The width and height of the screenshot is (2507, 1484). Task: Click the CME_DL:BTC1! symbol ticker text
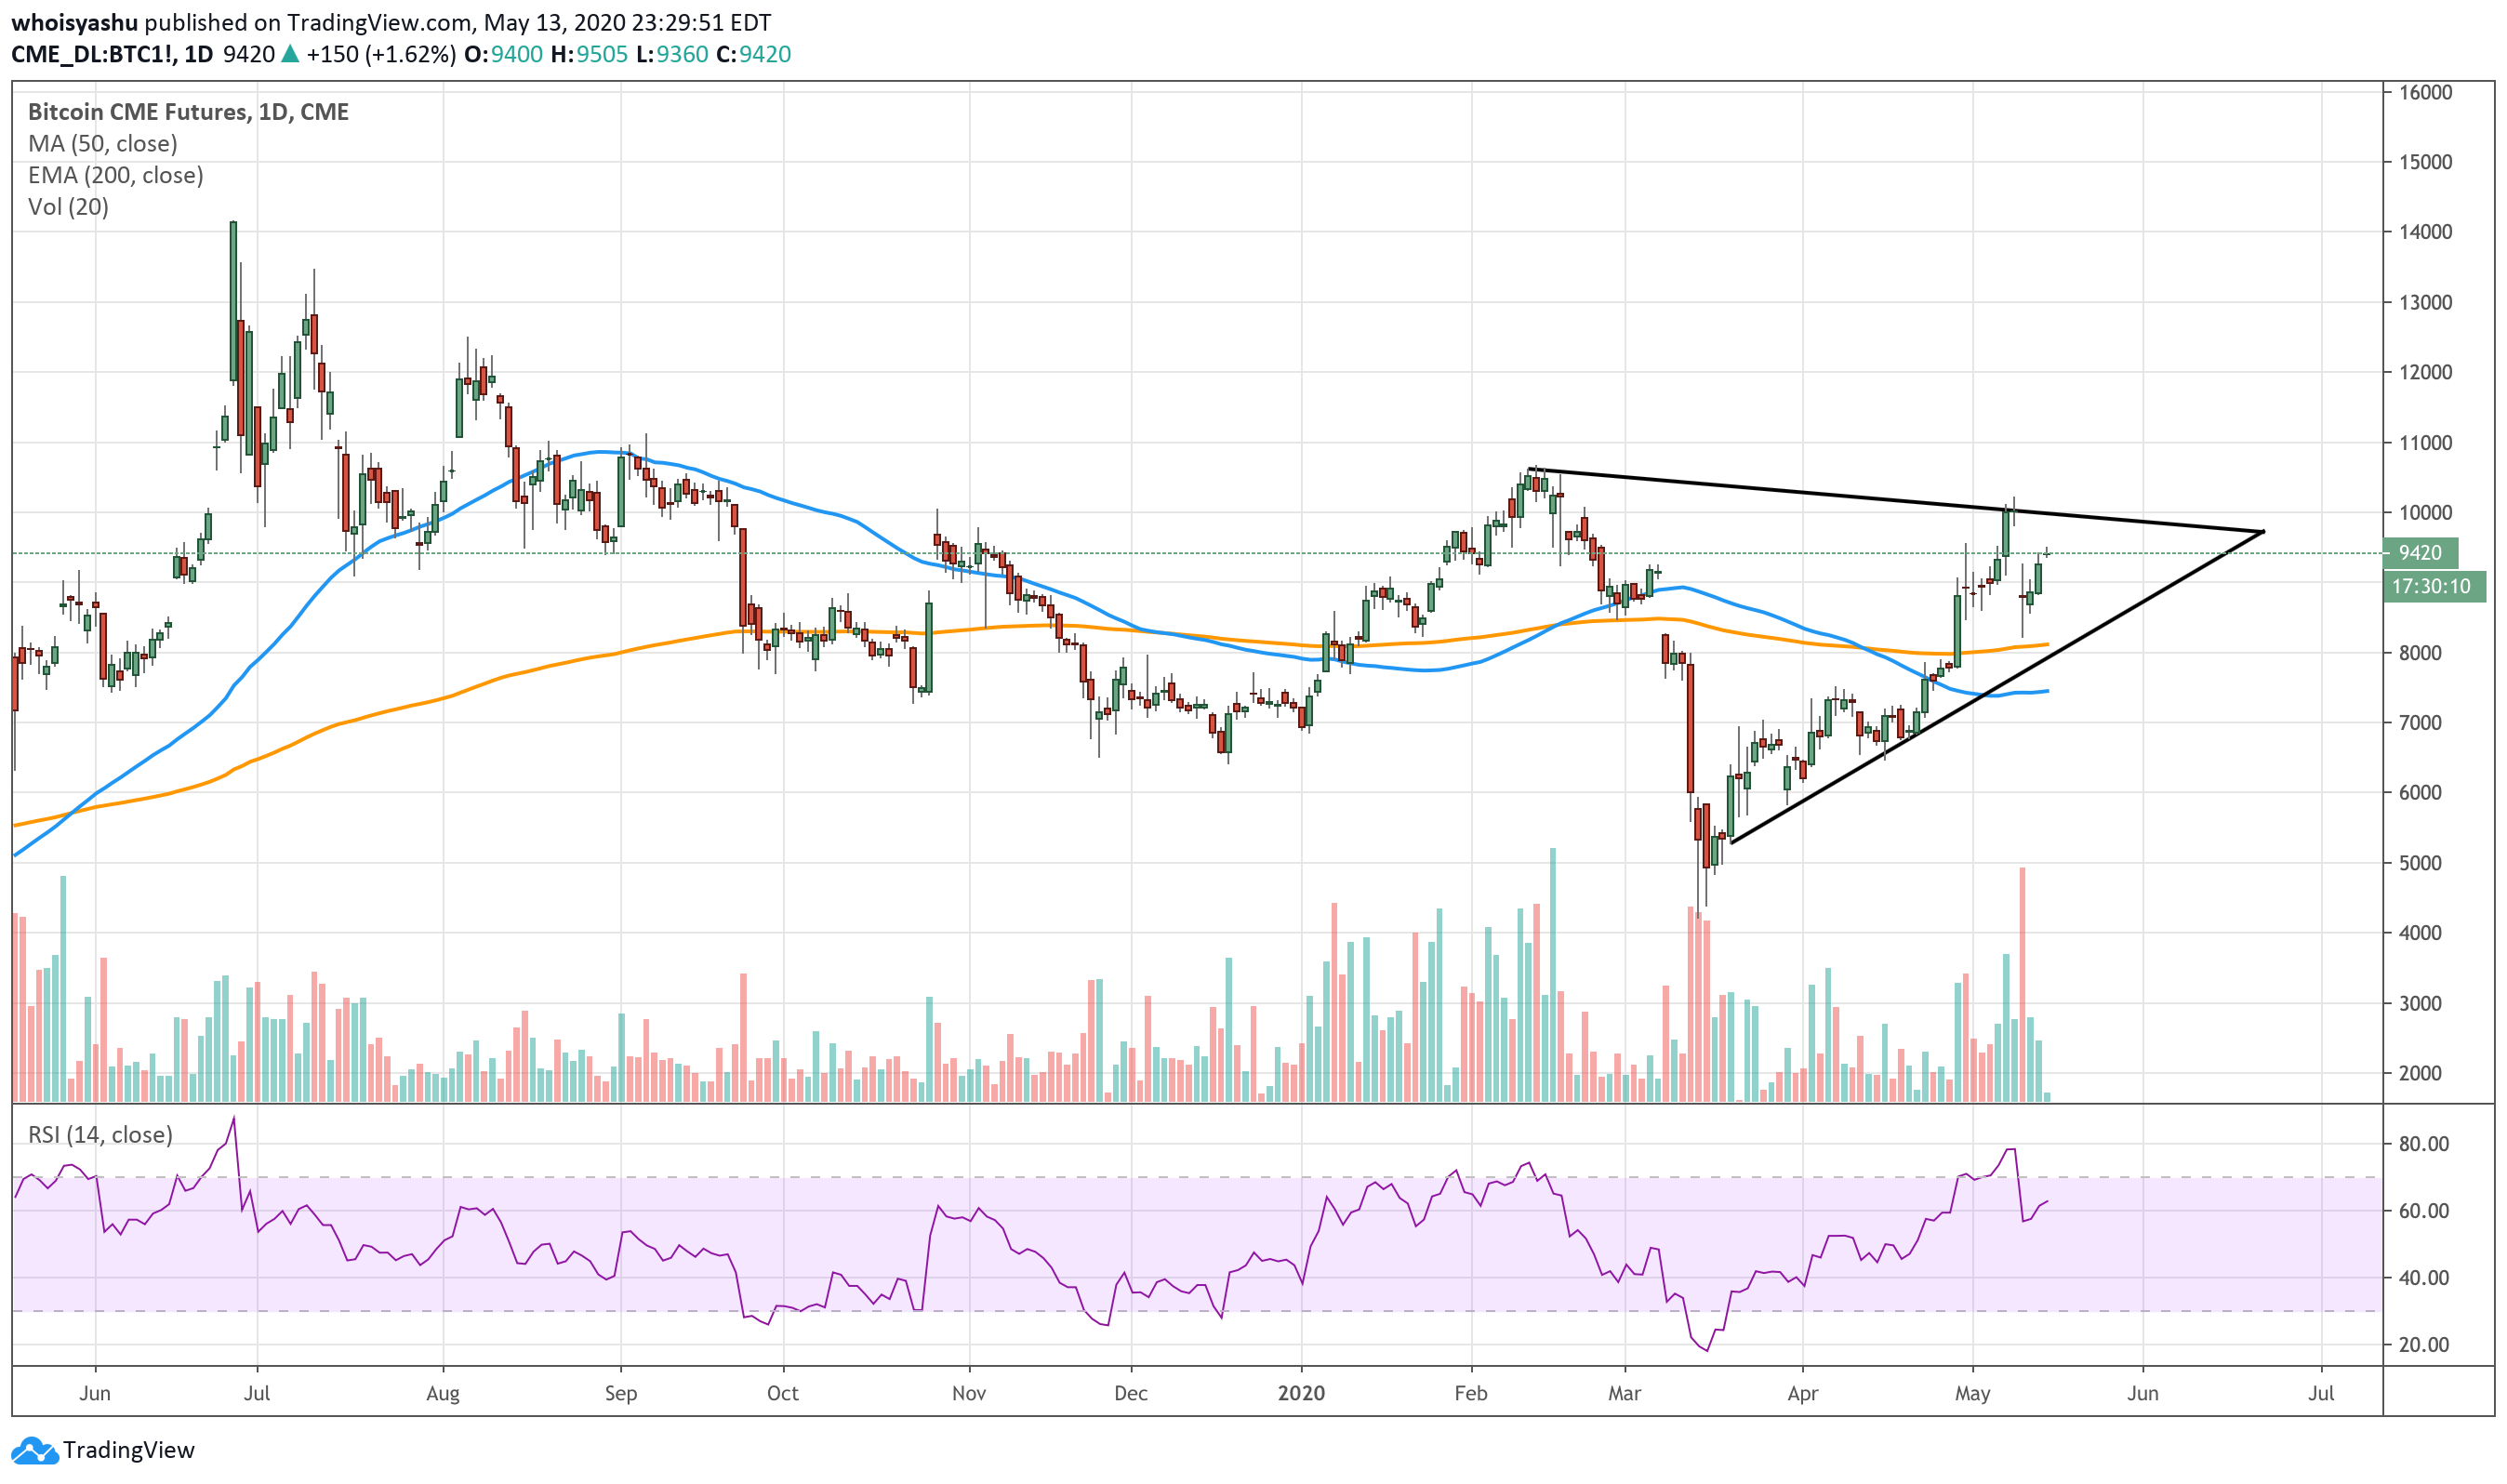pyautogui.click(x=93, y=54)
